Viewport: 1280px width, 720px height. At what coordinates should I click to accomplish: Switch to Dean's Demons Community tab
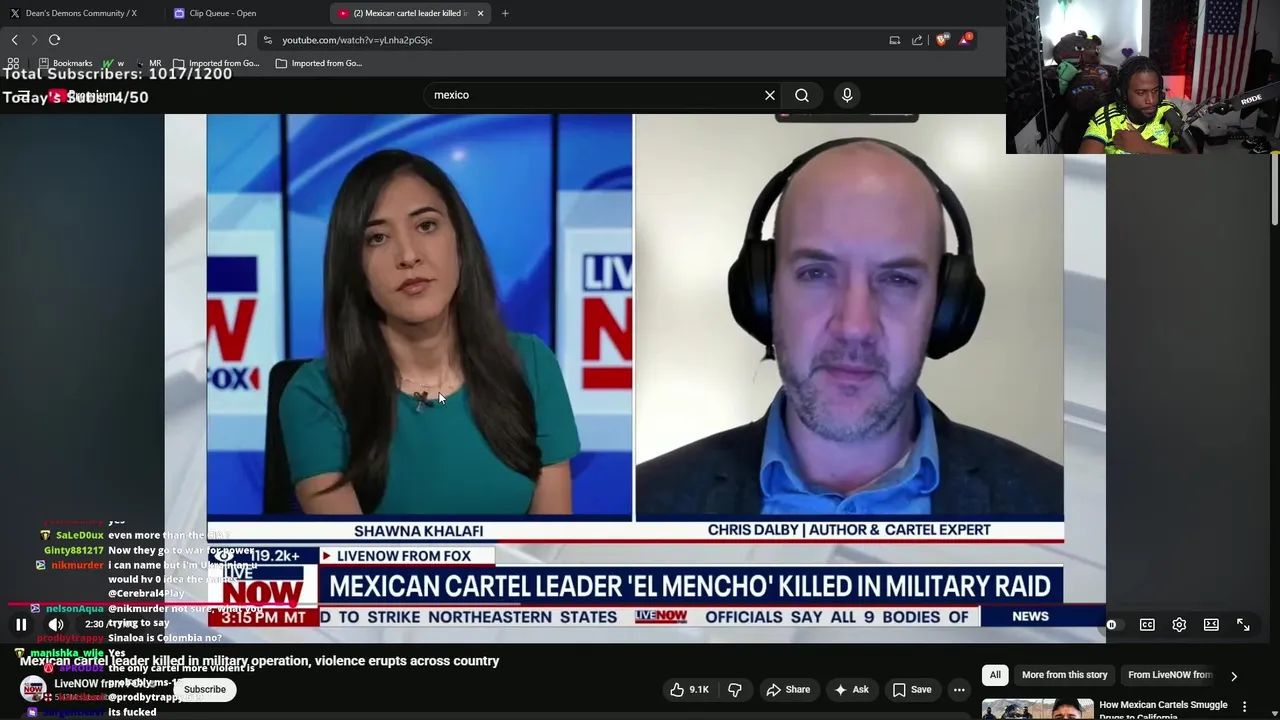pos(80,13)
